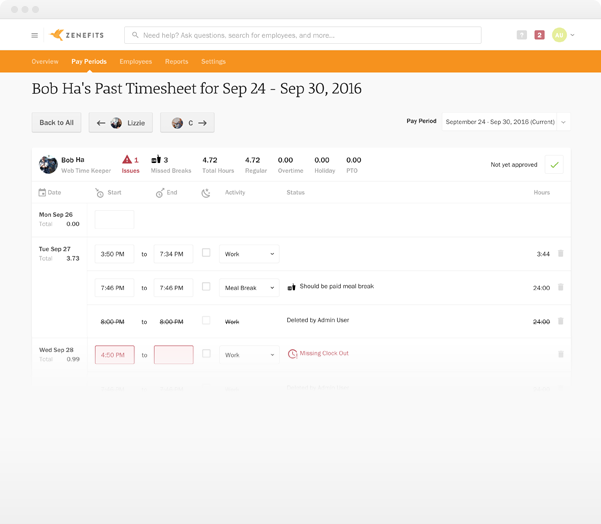Click the Wed Sep 28 date label
This screenshot has height=524, width=601.
56,350
